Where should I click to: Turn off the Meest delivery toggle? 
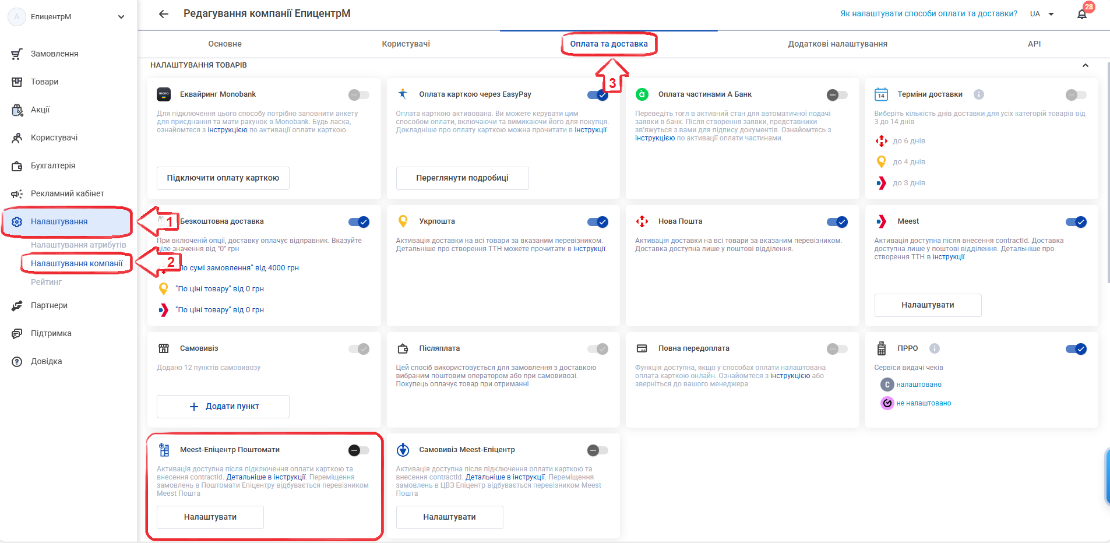click(1076, 222)
